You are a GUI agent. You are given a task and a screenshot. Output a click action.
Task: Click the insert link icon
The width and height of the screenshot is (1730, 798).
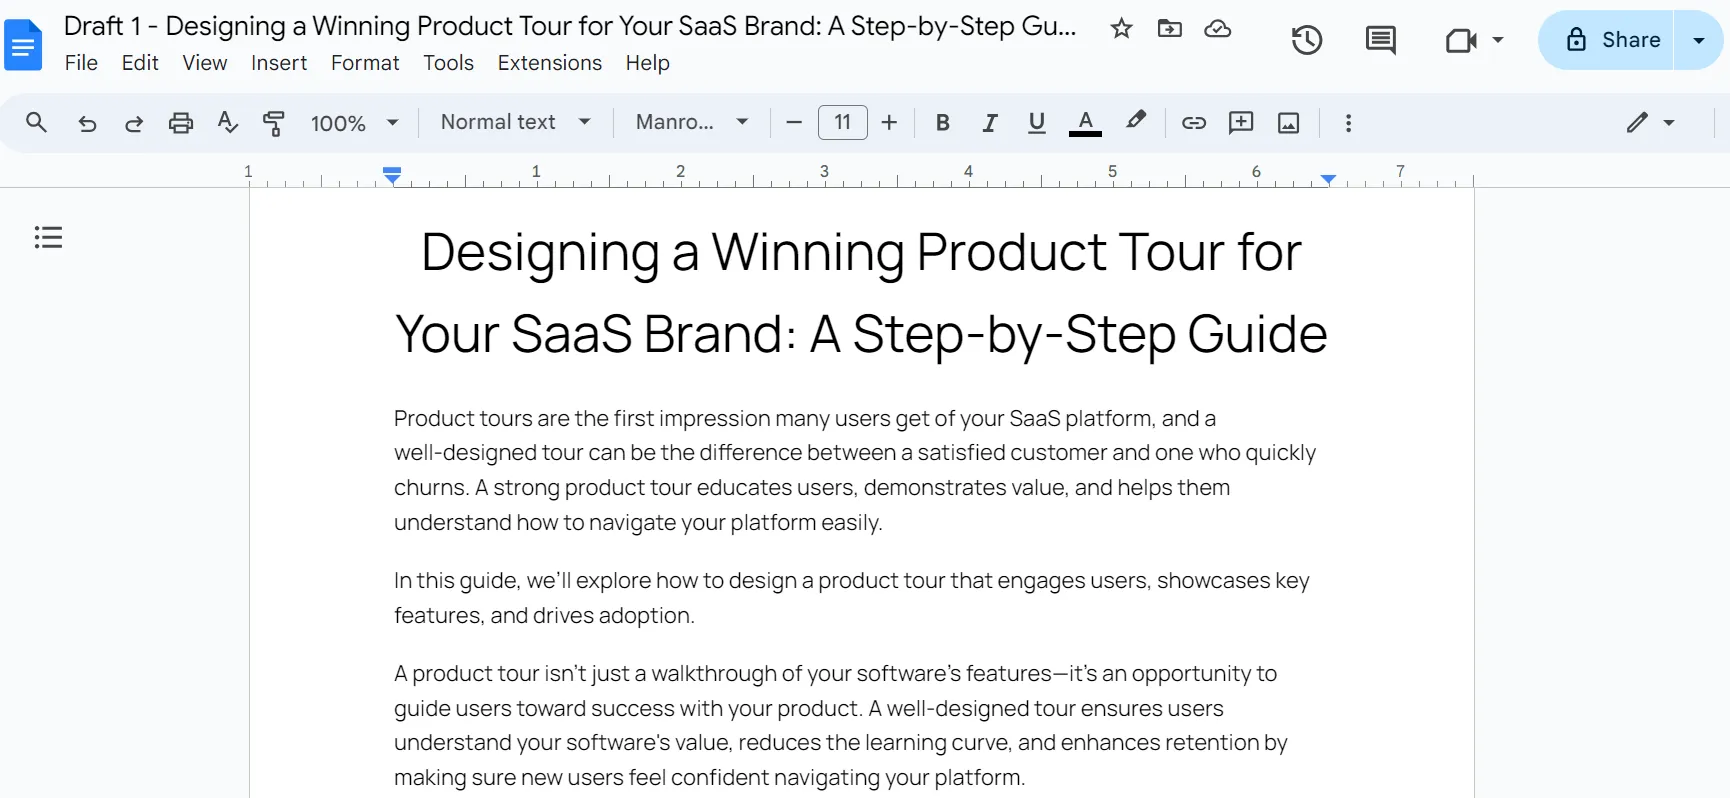(1193, 123)
